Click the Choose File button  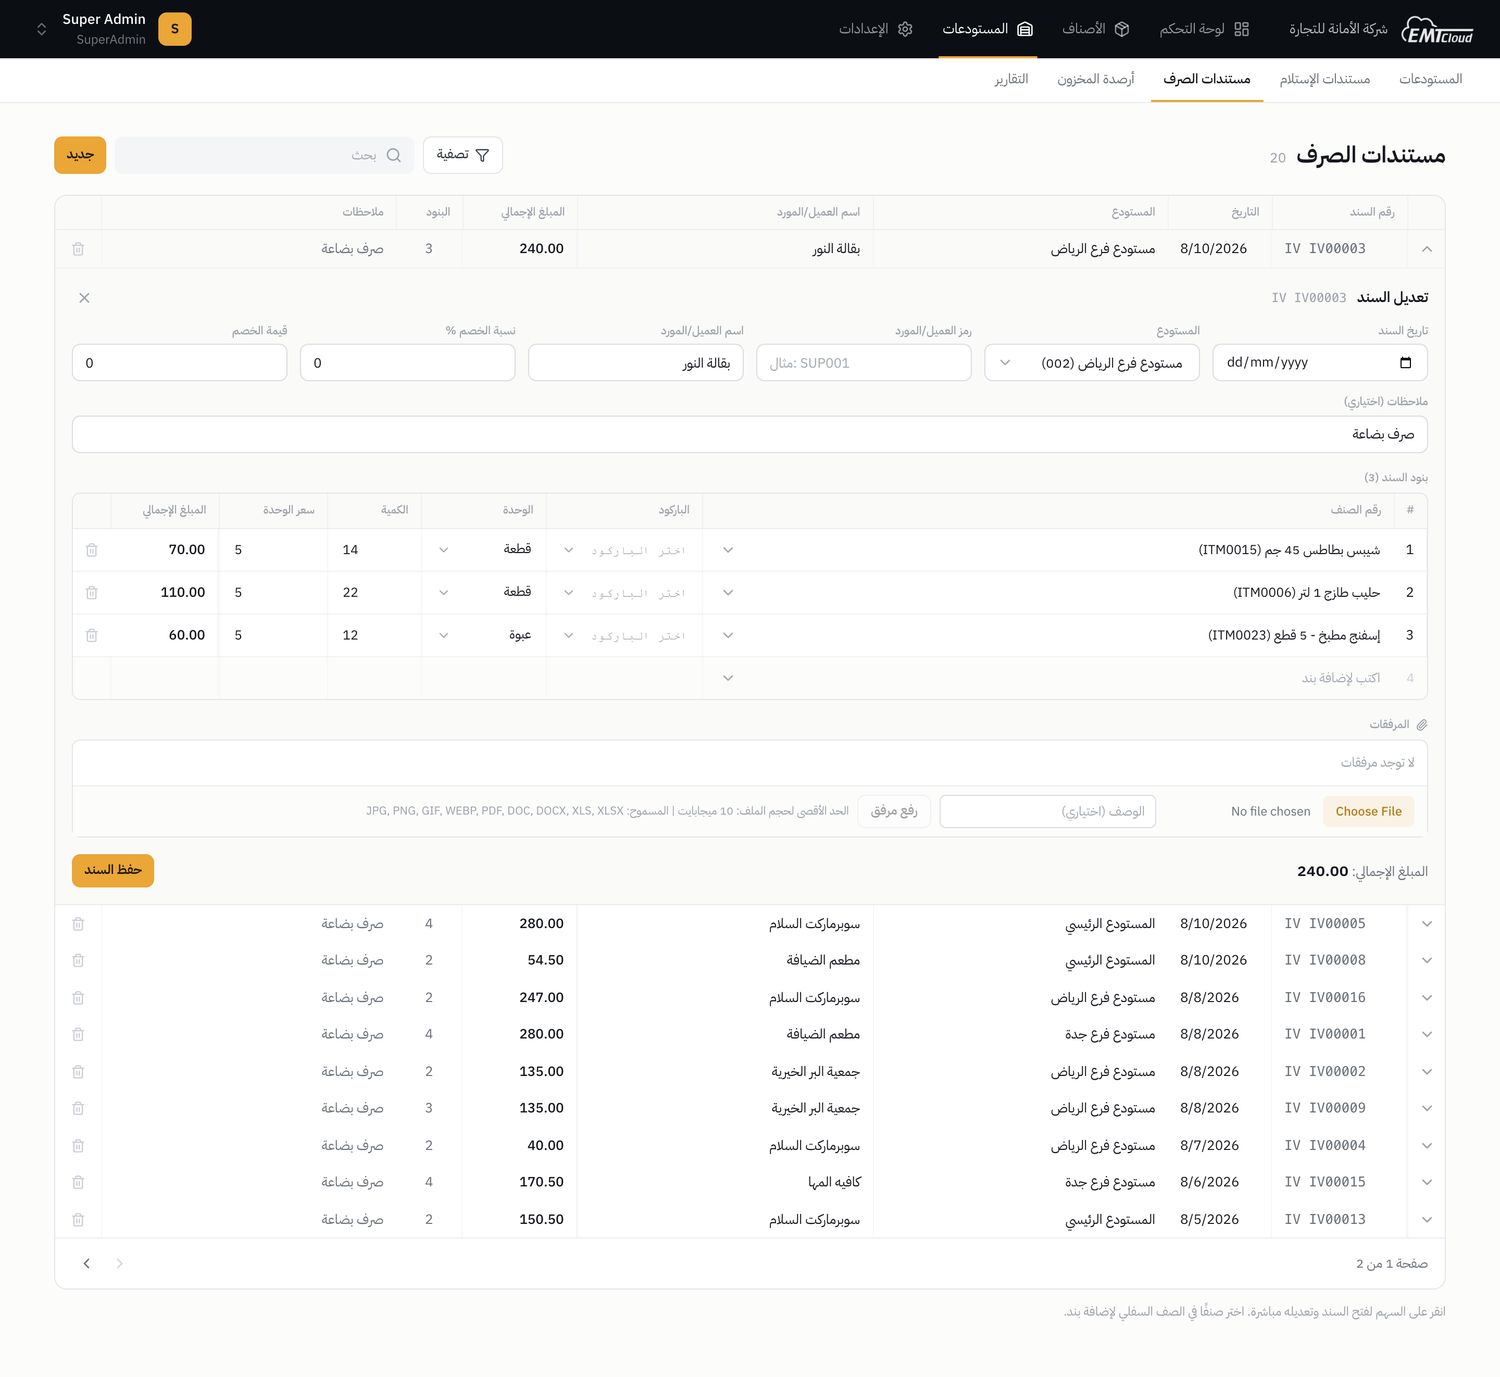(1368, 811)
